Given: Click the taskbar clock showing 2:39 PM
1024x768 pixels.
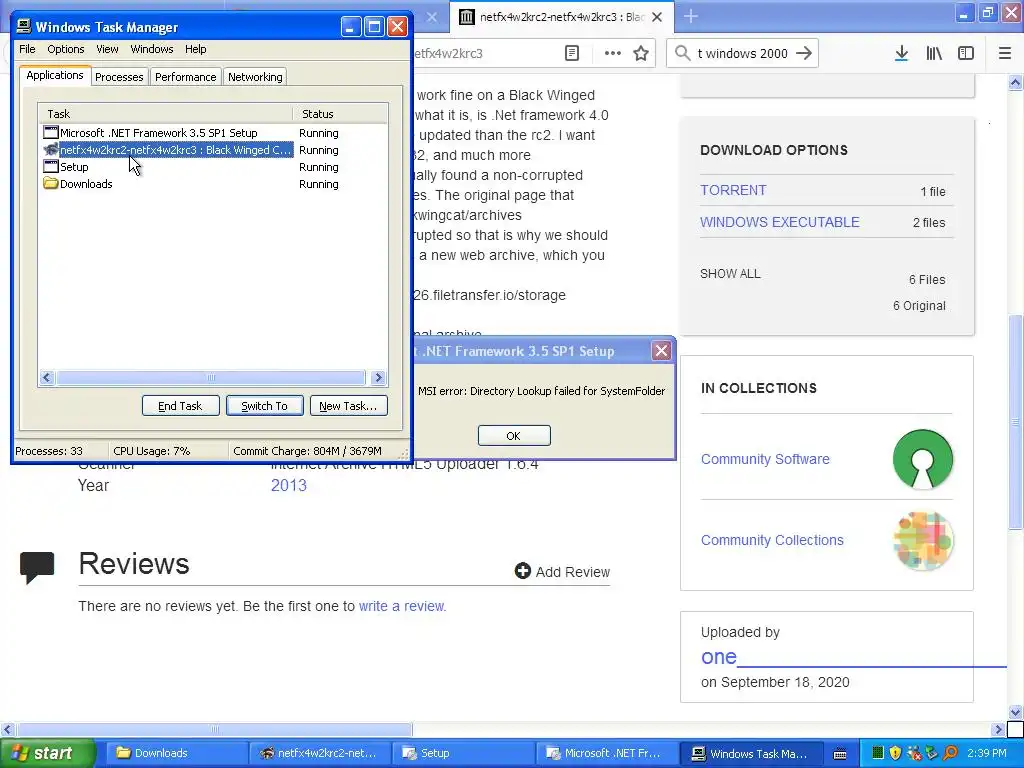Looking at the screenshot, I should (986, 753).
